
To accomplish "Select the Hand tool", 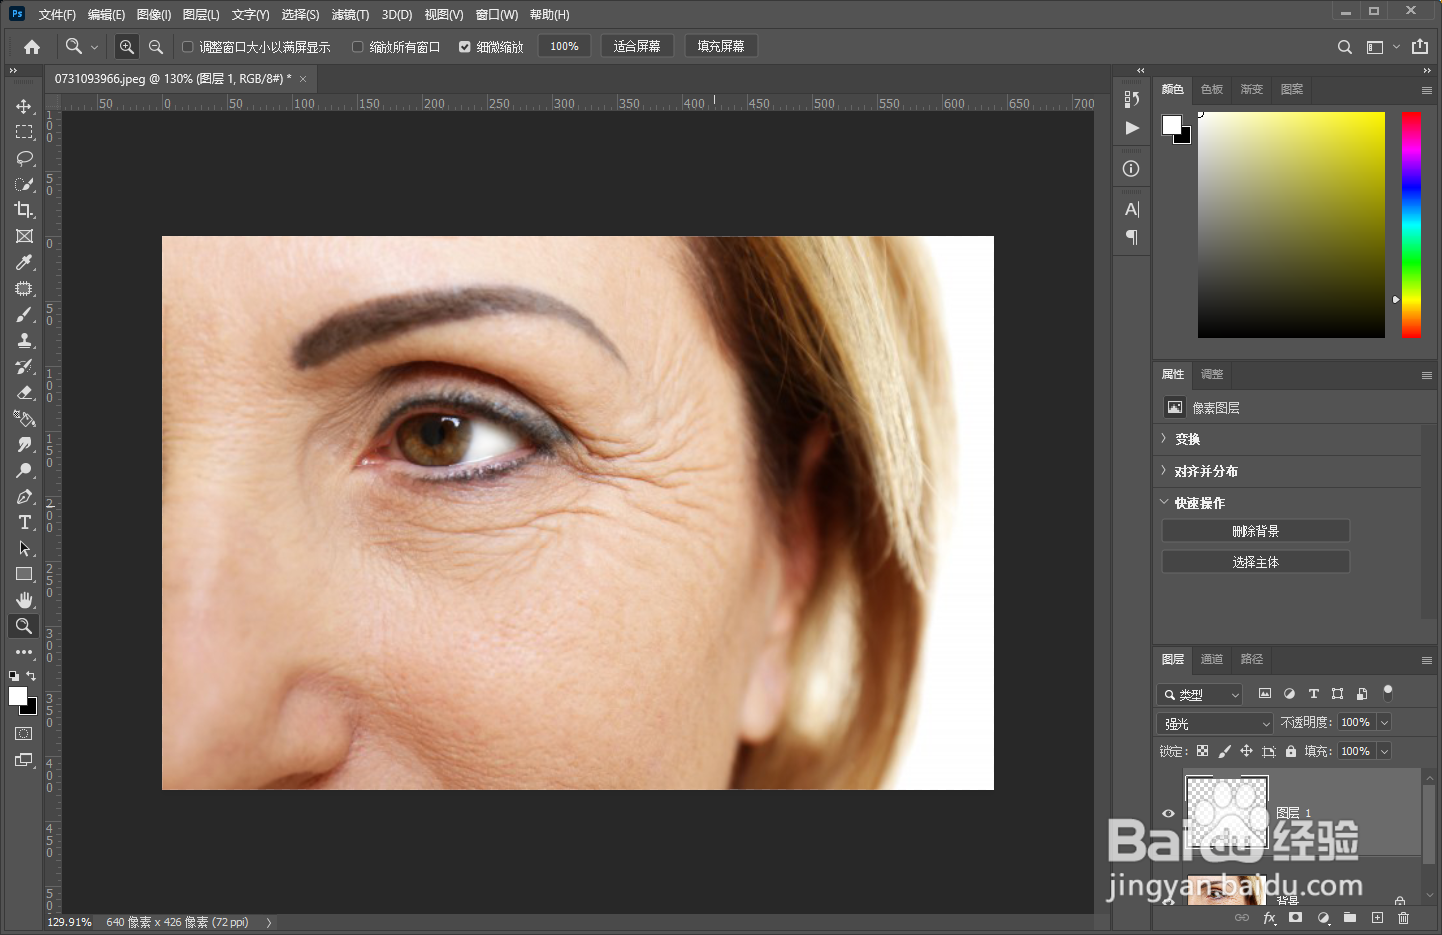I will 24,600.
